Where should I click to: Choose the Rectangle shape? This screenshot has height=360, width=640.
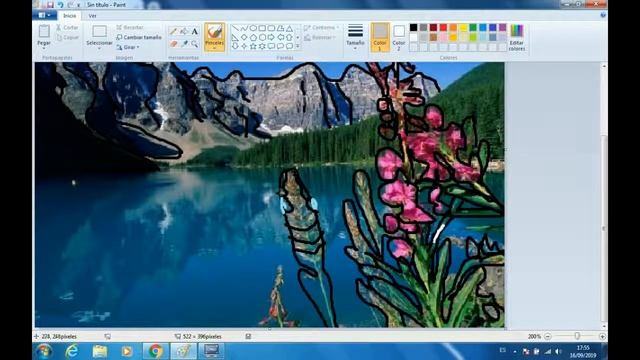tap(262, 28)
